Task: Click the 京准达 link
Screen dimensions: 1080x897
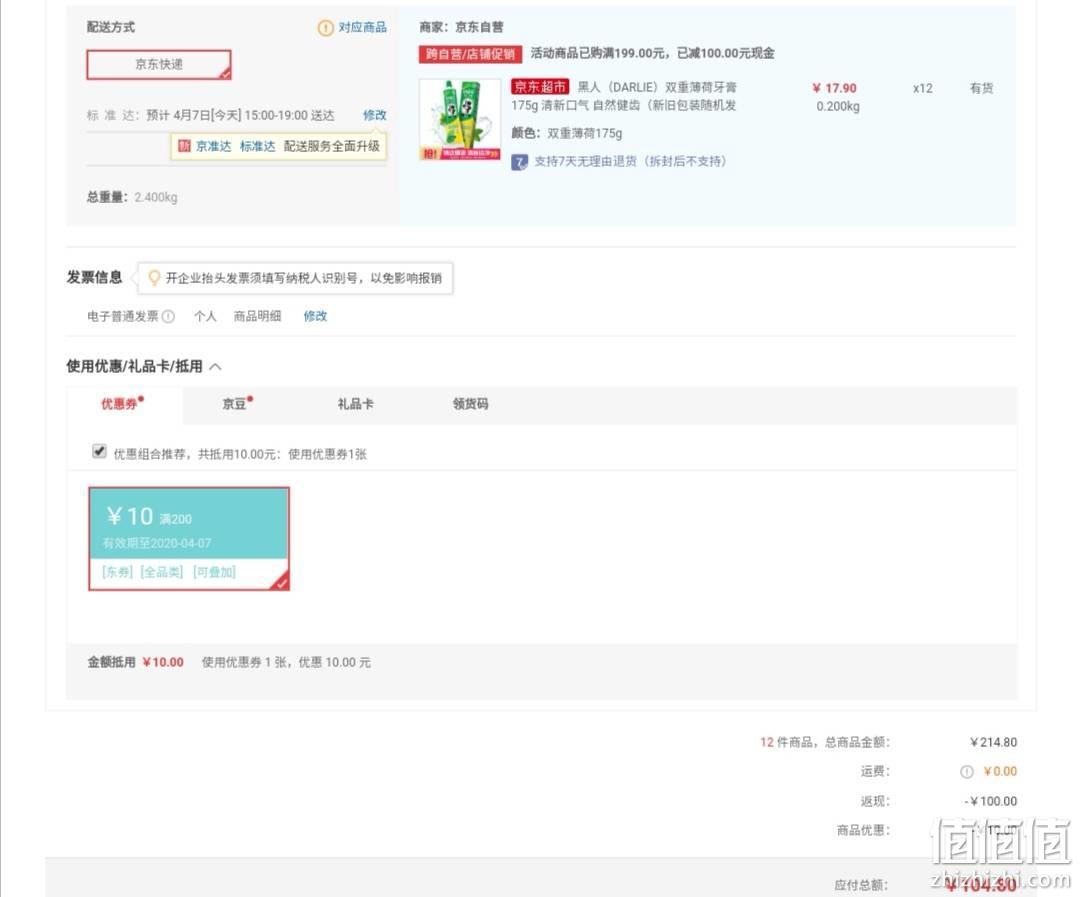Action: click(214, 146)
